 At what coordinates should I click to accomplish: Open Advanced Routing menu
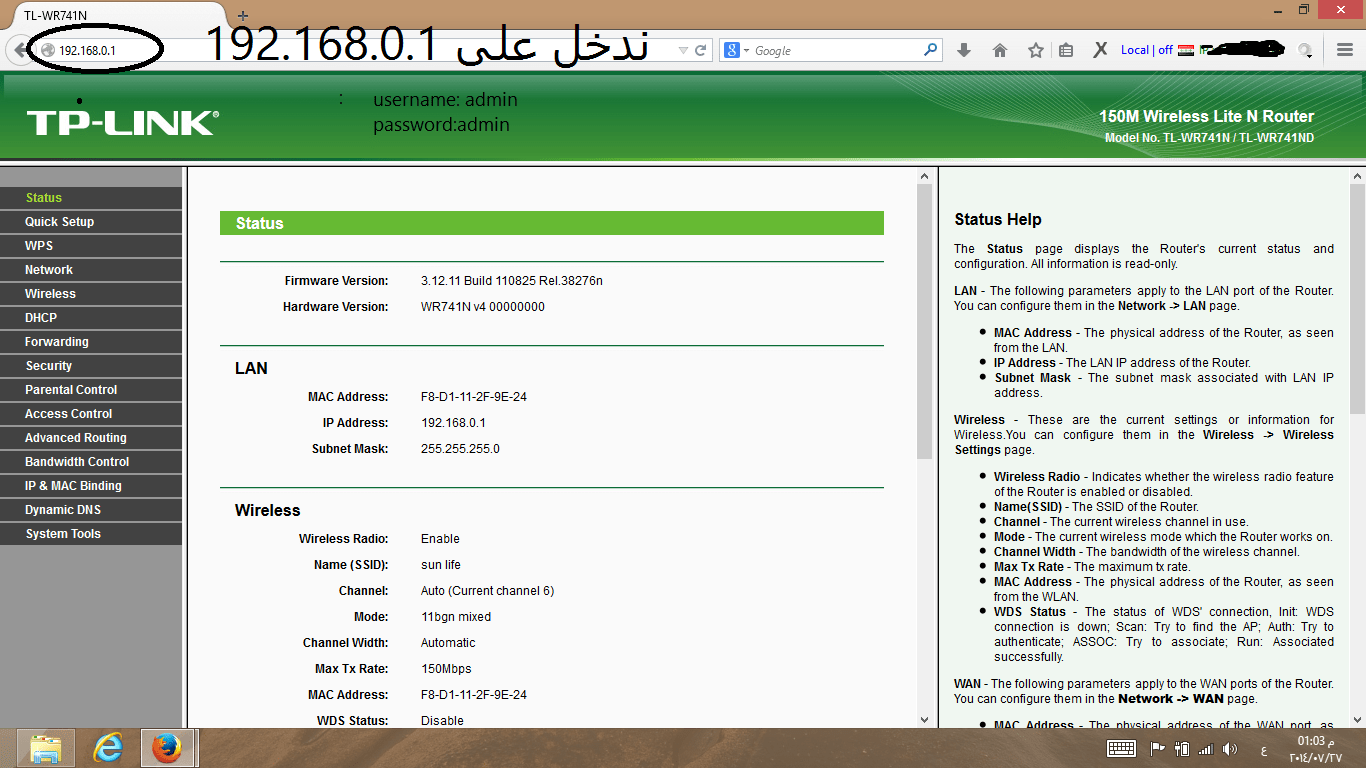pos(91,438)
